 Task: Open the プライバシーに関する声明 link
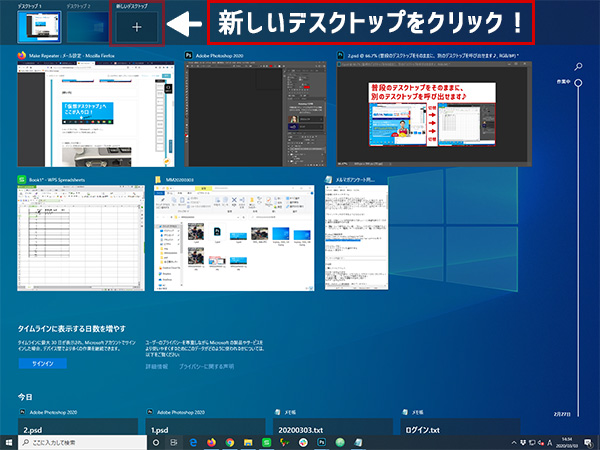(206, 367)
